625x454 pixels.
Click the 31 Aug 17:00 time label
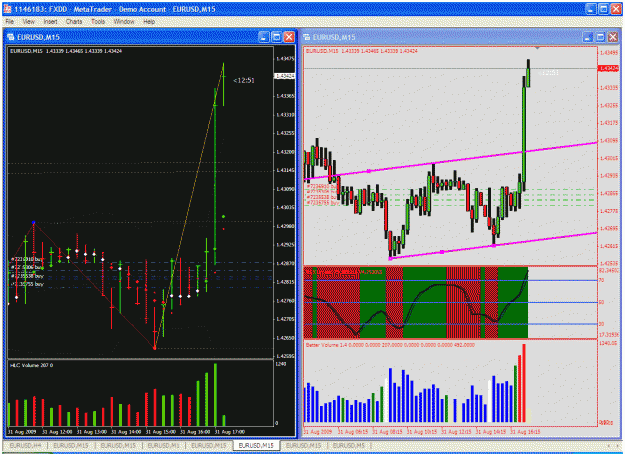[x=229, y=432]
